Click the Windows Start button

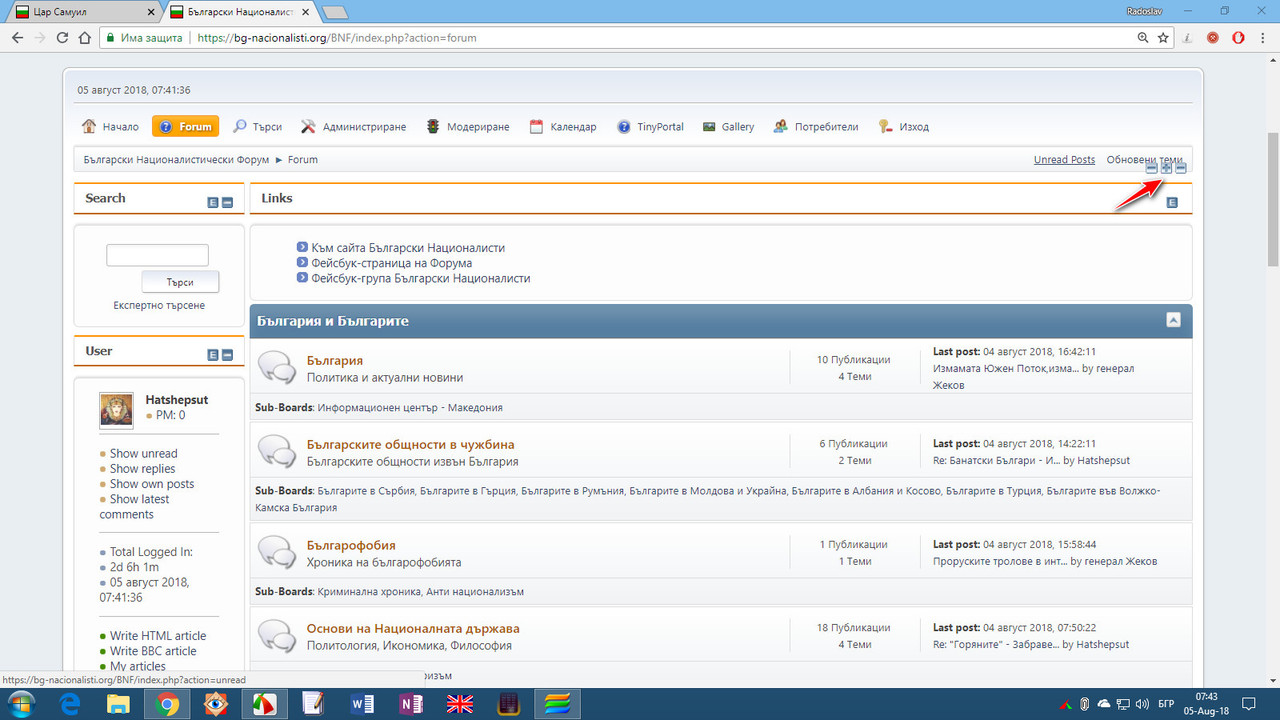(20, 704)
